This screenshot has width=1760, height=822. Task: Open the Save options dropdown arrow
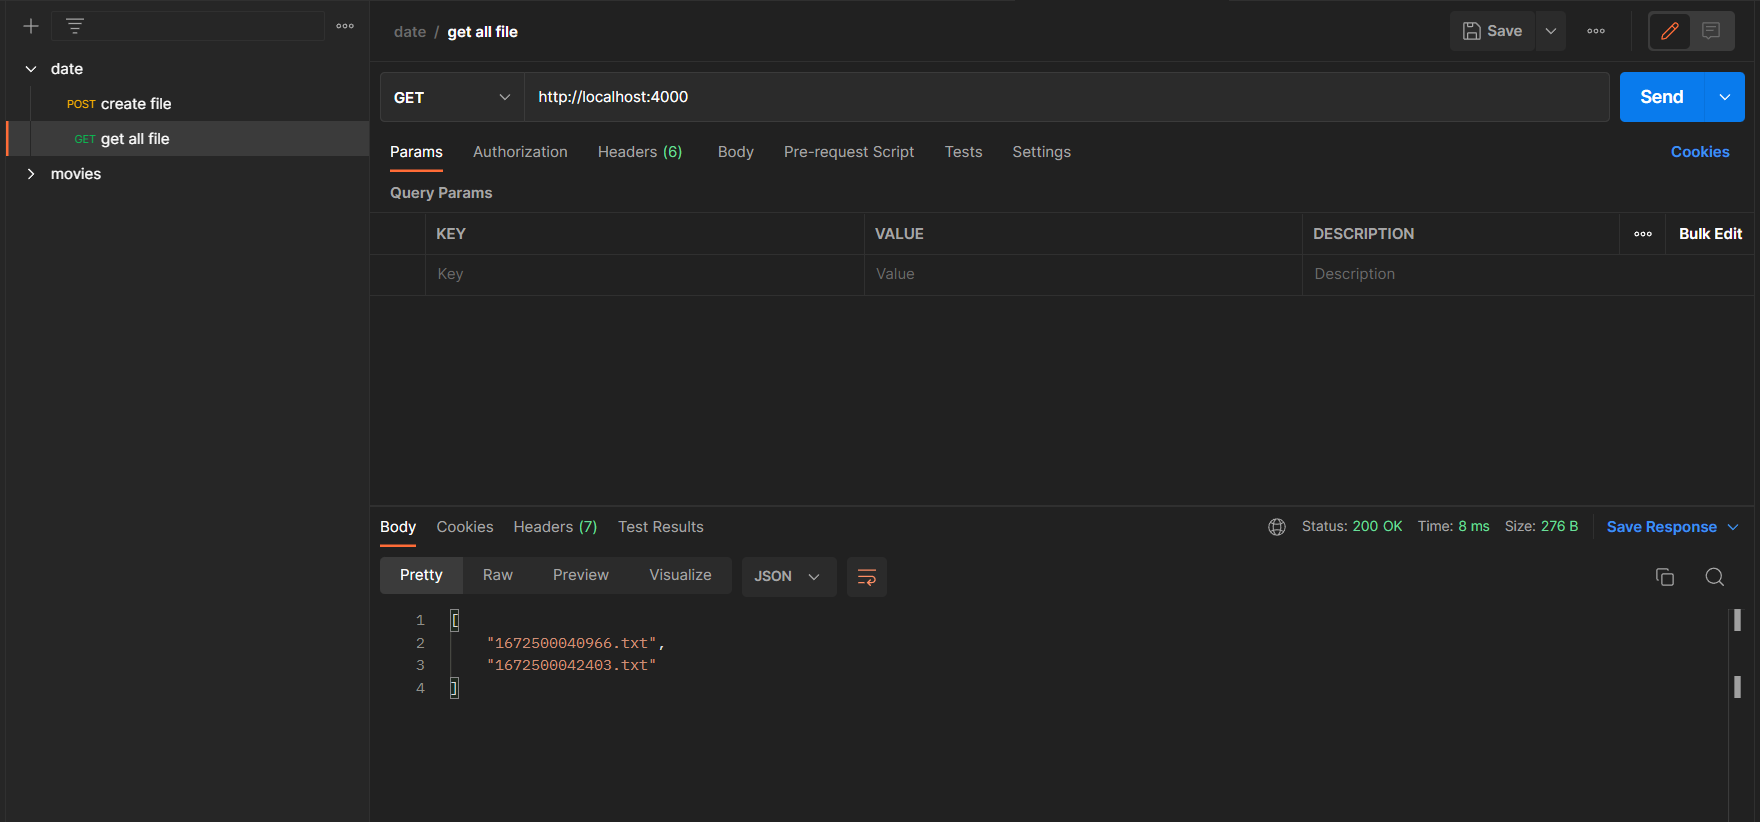pyautogui.click(x=1551, y=31)
